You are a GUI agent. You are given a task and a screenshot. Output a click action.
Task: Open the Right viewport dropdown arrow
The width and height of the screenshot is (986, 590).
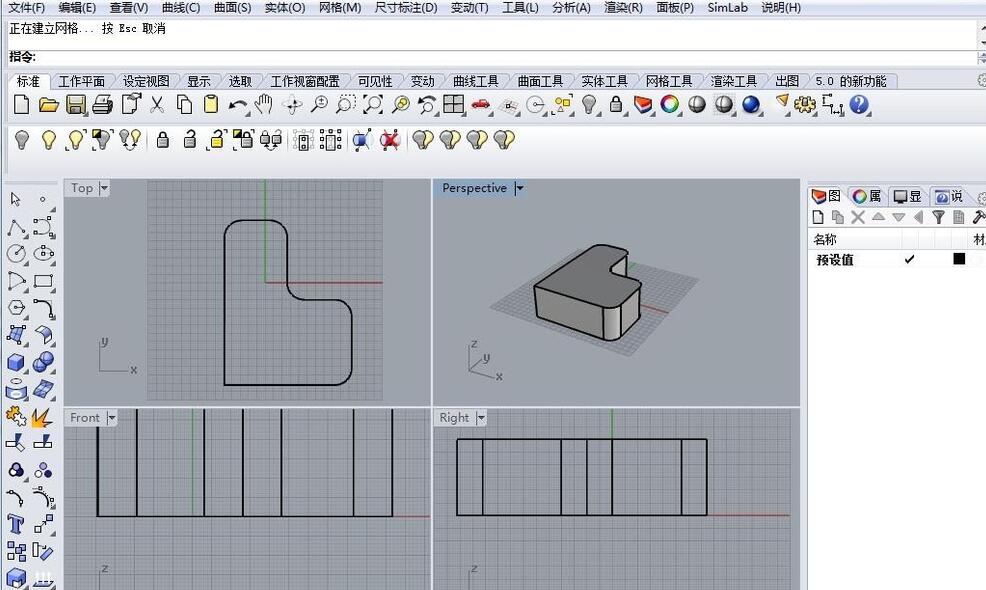[481, 418]
